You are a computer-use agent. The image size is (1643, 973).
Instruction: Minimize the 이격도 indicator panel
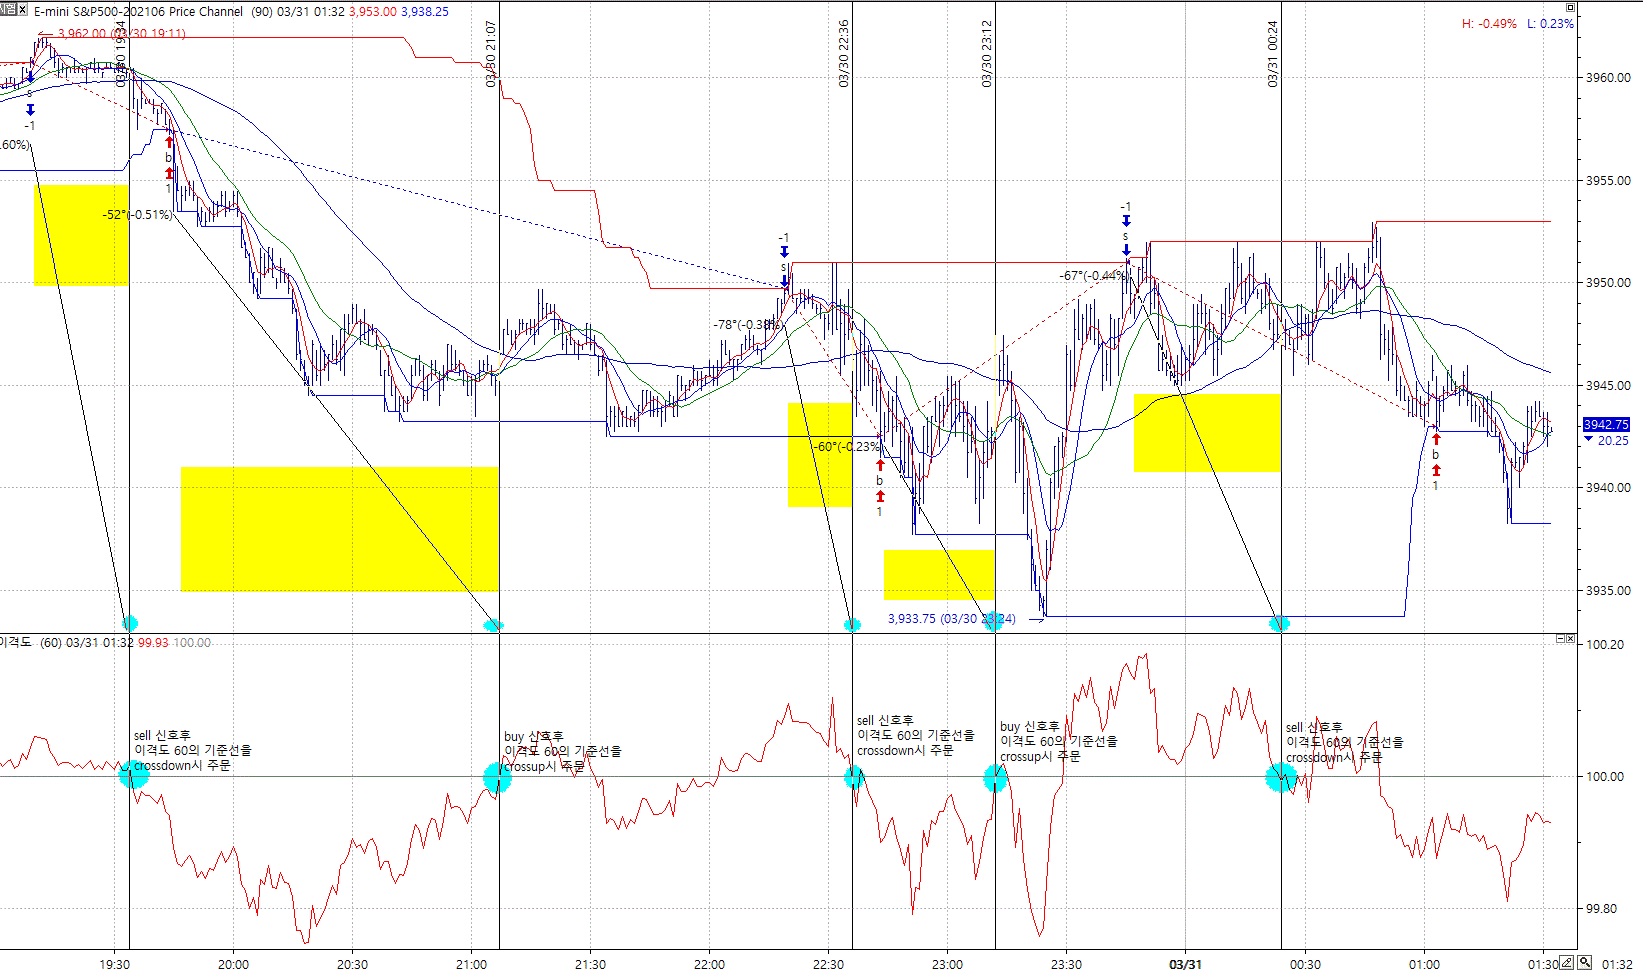pyautogui.click(x=1560, y=639)
